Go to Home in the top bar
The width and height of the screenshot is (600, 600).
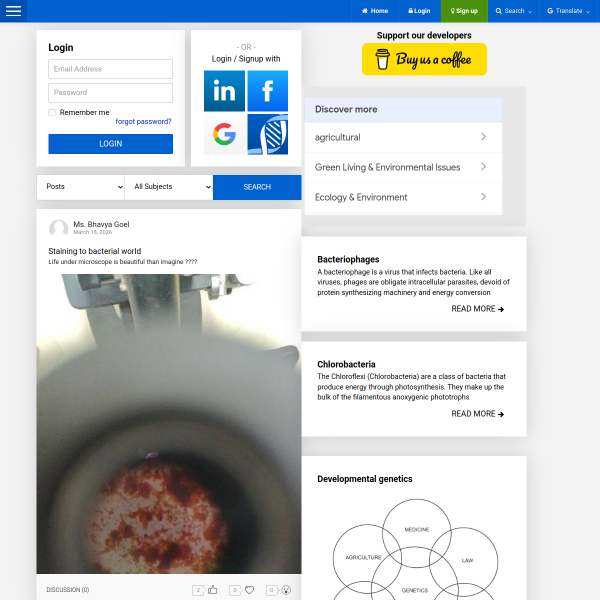point(375,11)
